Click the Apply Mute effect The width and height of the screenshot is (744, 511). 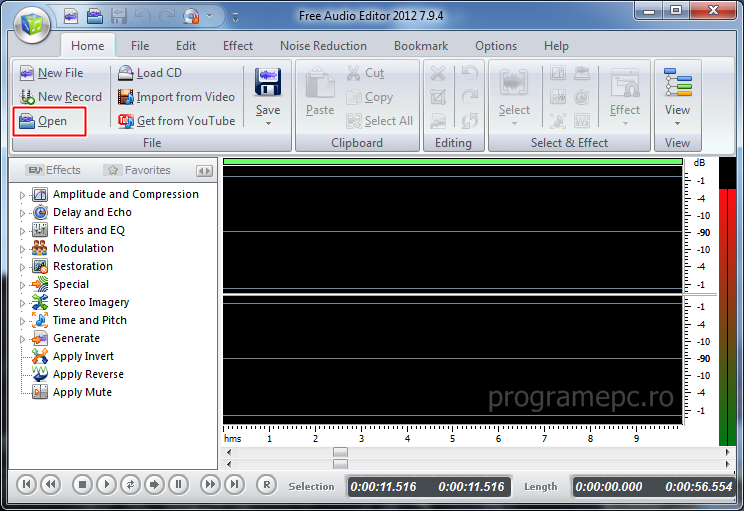click(82, 392)
